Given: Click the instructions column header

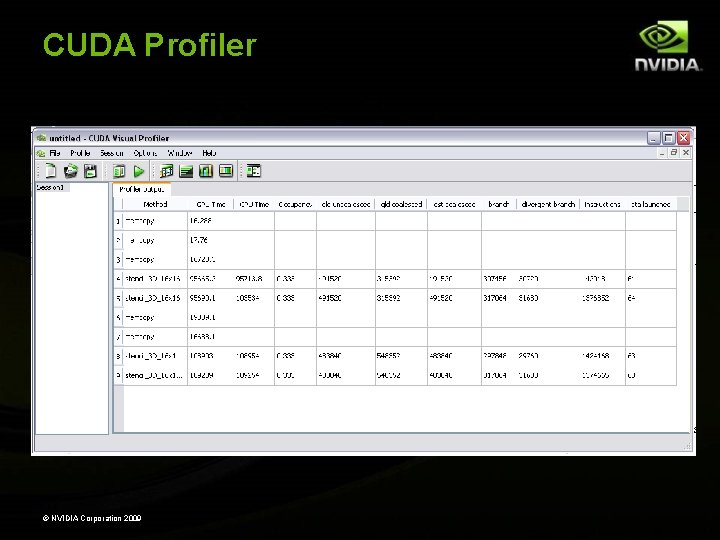Looking at the screenshot, I should click(x=602, y=204).
